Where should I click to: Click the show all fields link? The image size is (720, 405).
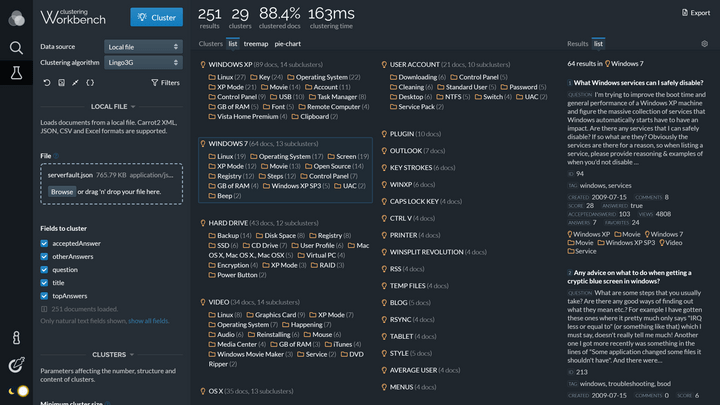[148, 321]
